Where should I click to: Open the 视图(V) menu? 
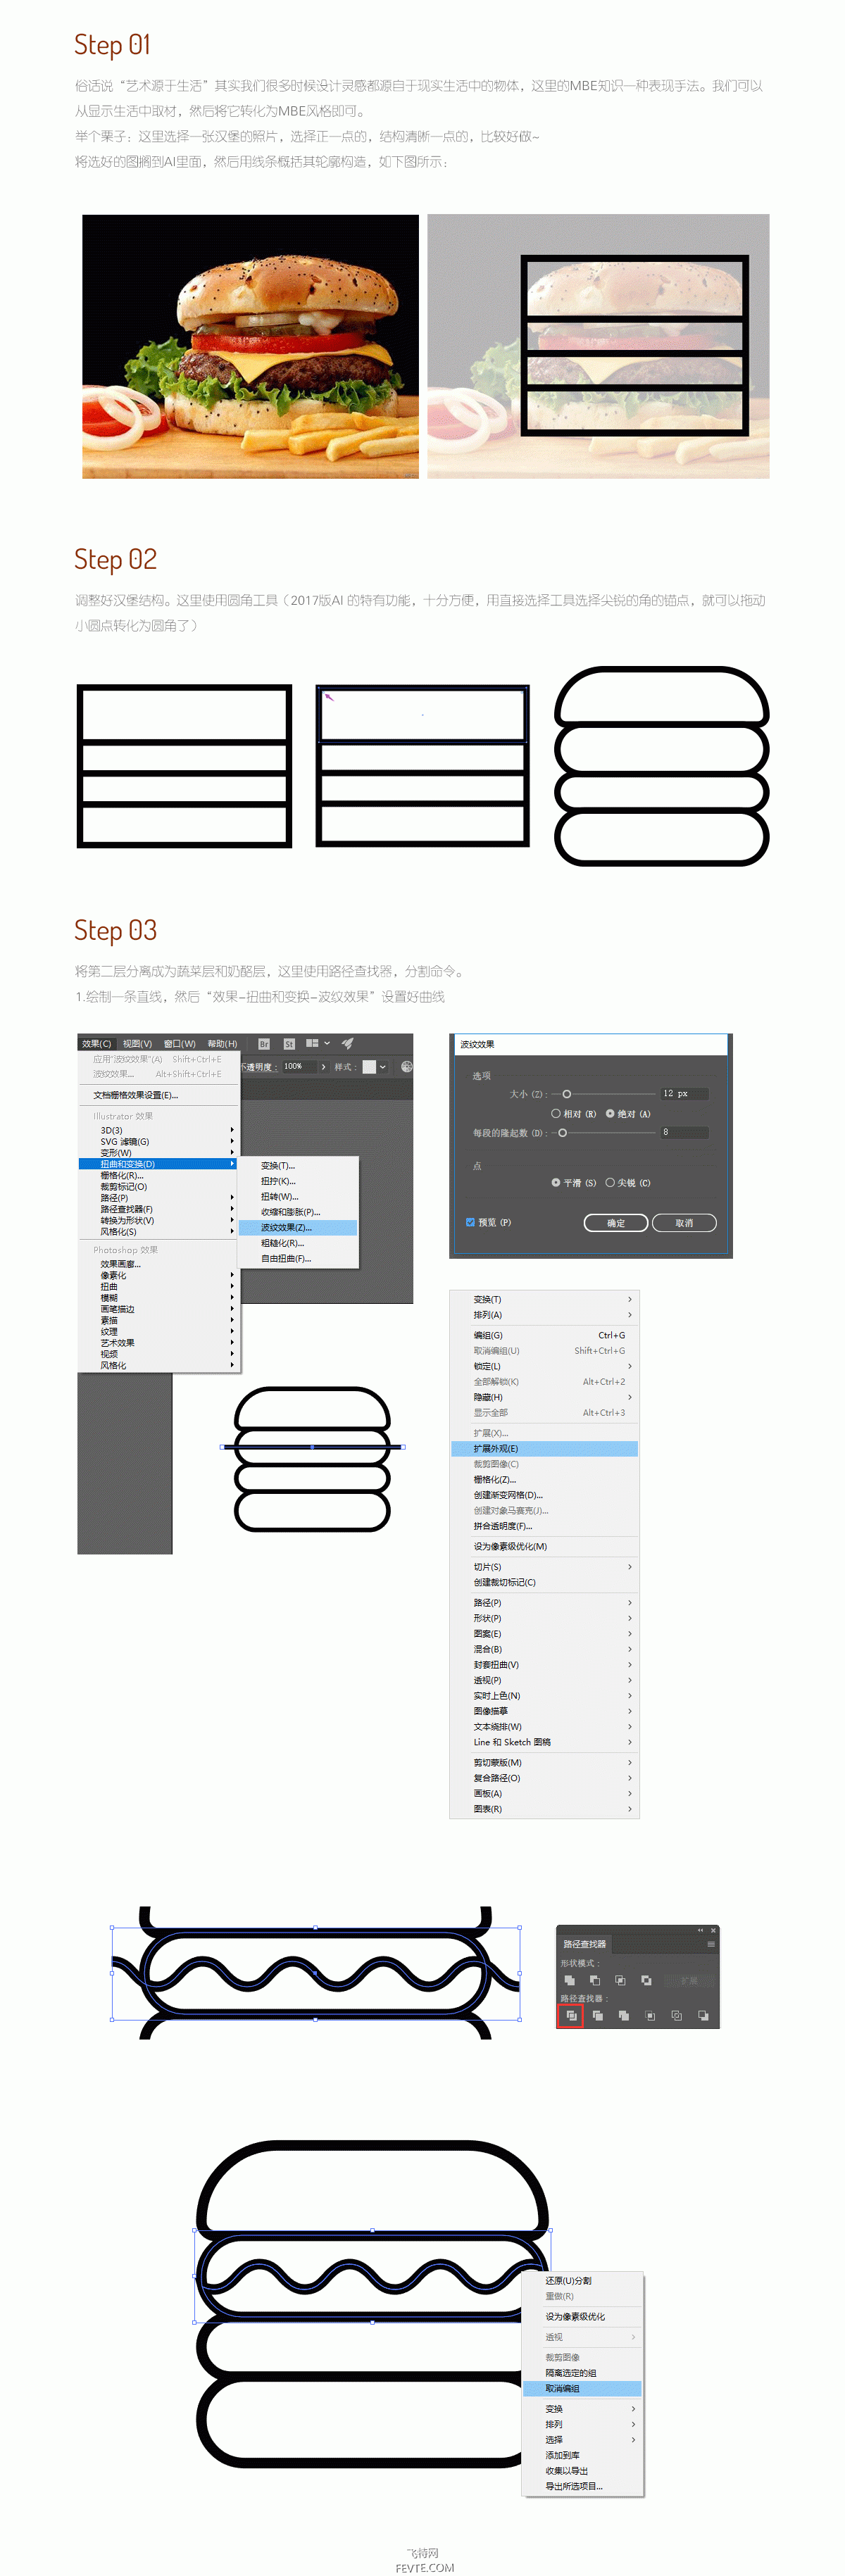click(137, 1043)
